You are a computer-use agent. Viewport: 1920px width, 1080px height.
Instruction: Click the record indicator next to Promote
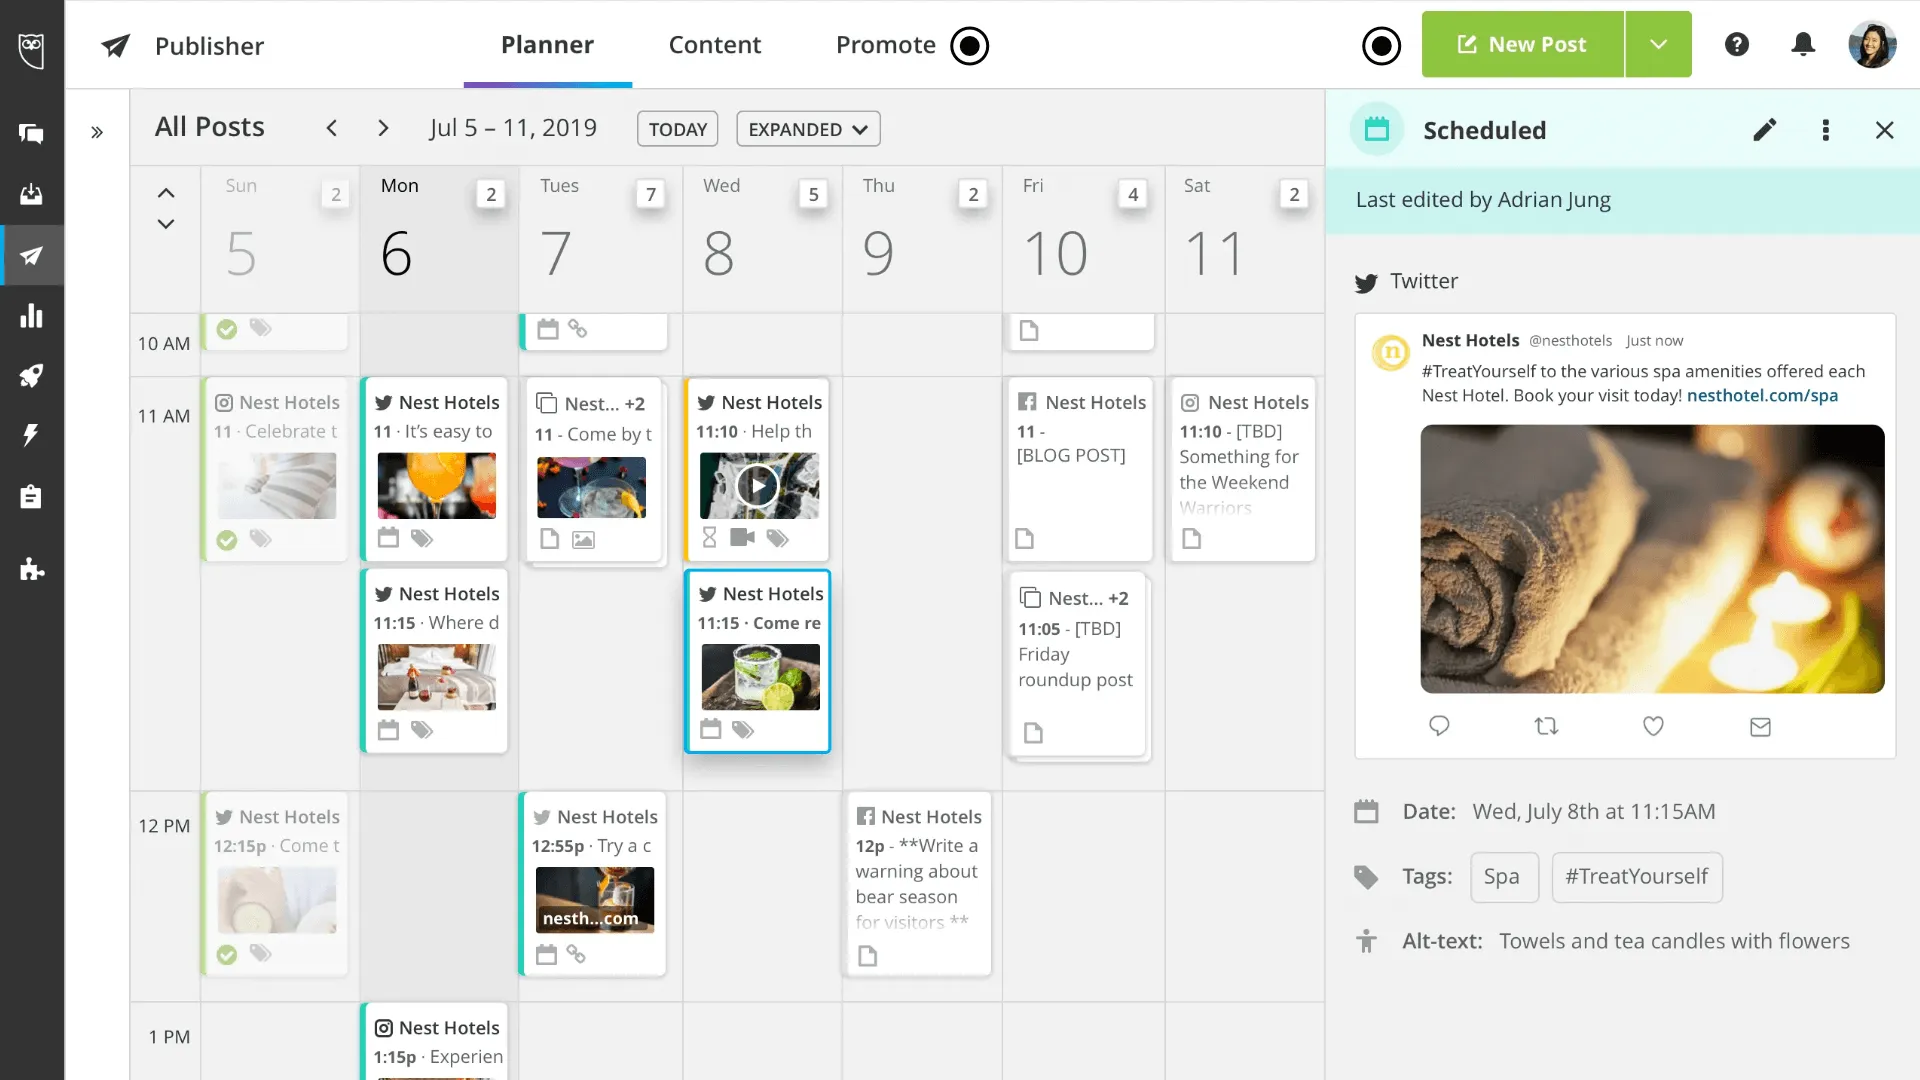pos(969,46)
